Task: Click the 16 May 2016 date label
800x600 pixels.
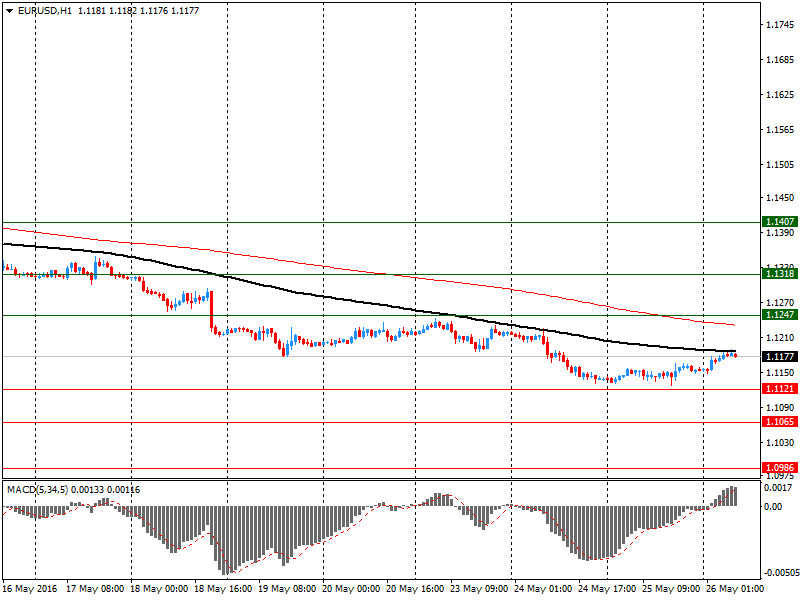Action: click(30, 589)
